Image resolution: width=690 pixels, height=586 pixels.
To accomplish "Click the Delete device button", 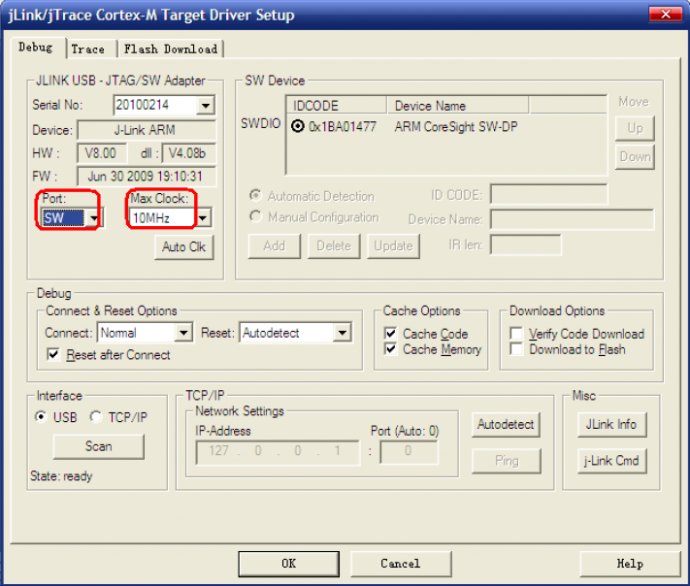I will 334,246.
